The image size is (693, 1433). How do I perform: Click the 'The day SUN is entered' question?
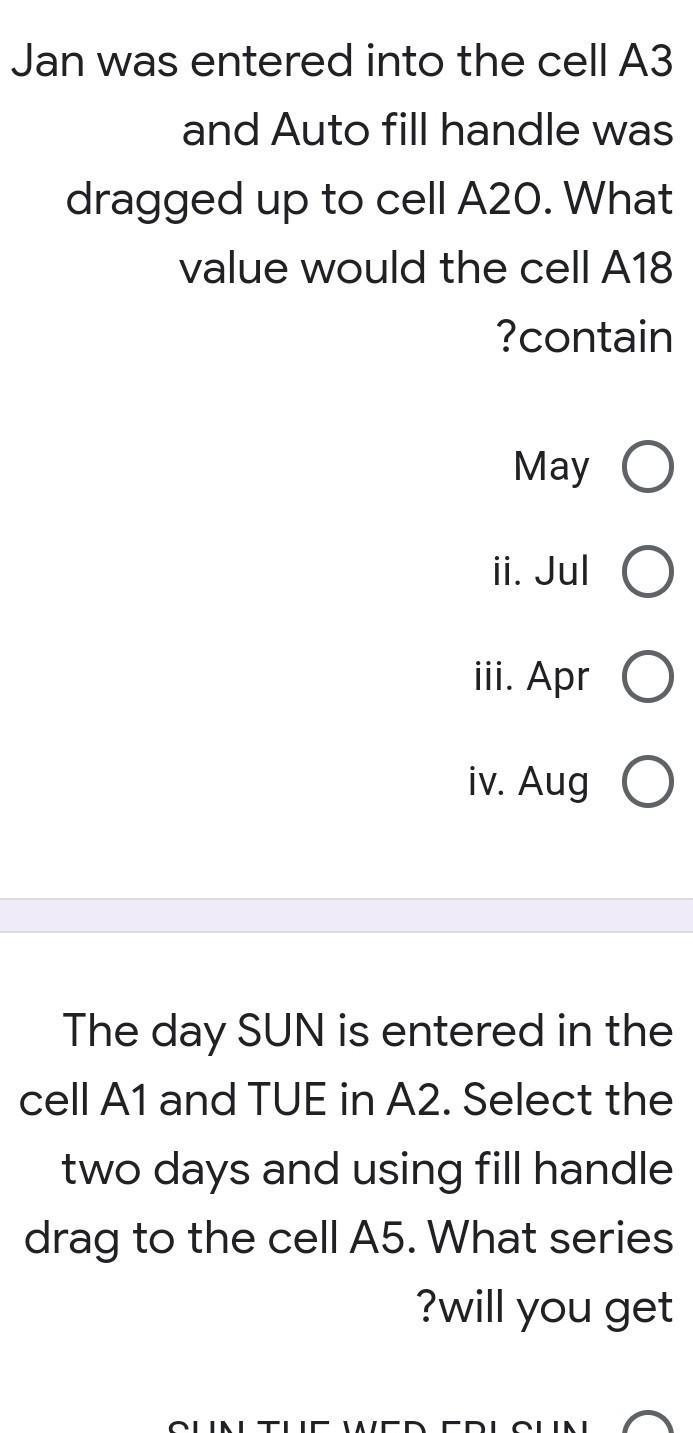tap(367, 1031)
